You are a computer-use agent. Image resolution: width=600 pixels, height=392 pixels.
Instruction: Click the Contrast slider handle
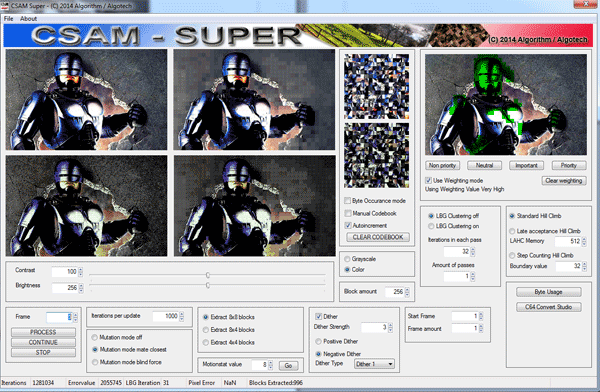point(208,275)
